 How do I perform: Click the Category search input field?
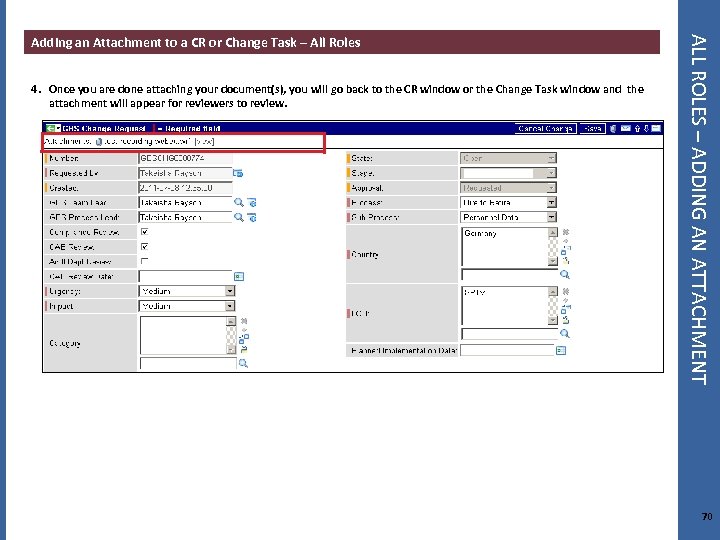point(188,364)
